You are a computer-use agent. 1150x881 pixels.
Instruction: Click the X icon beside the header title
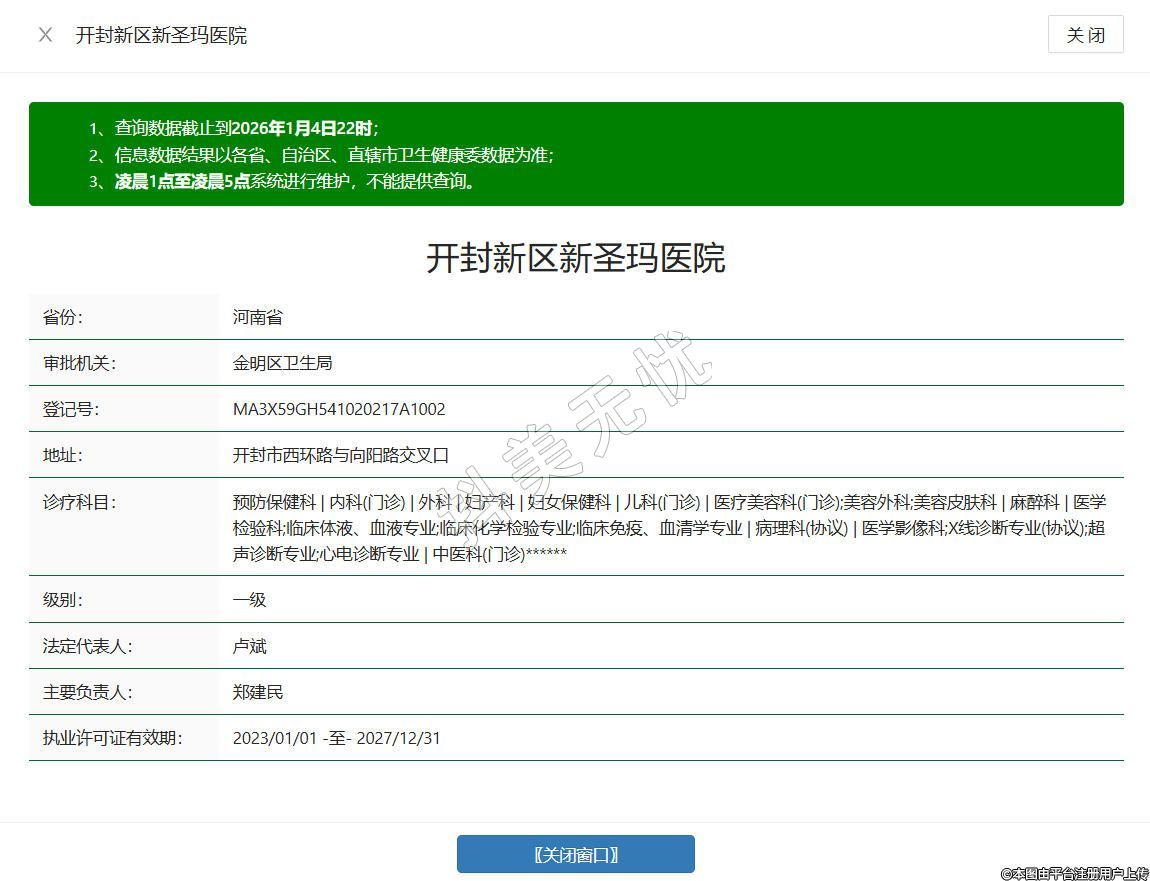tap(45, 35)
